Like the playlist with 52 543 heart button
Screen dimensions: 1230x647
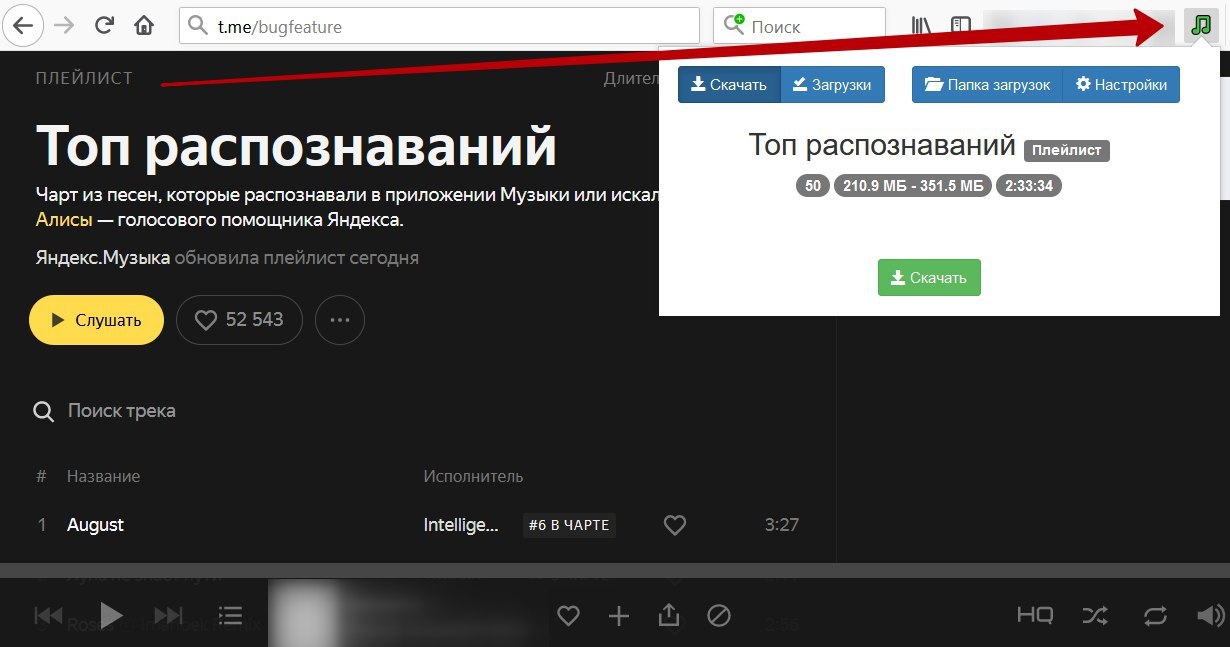coord(239,320)
